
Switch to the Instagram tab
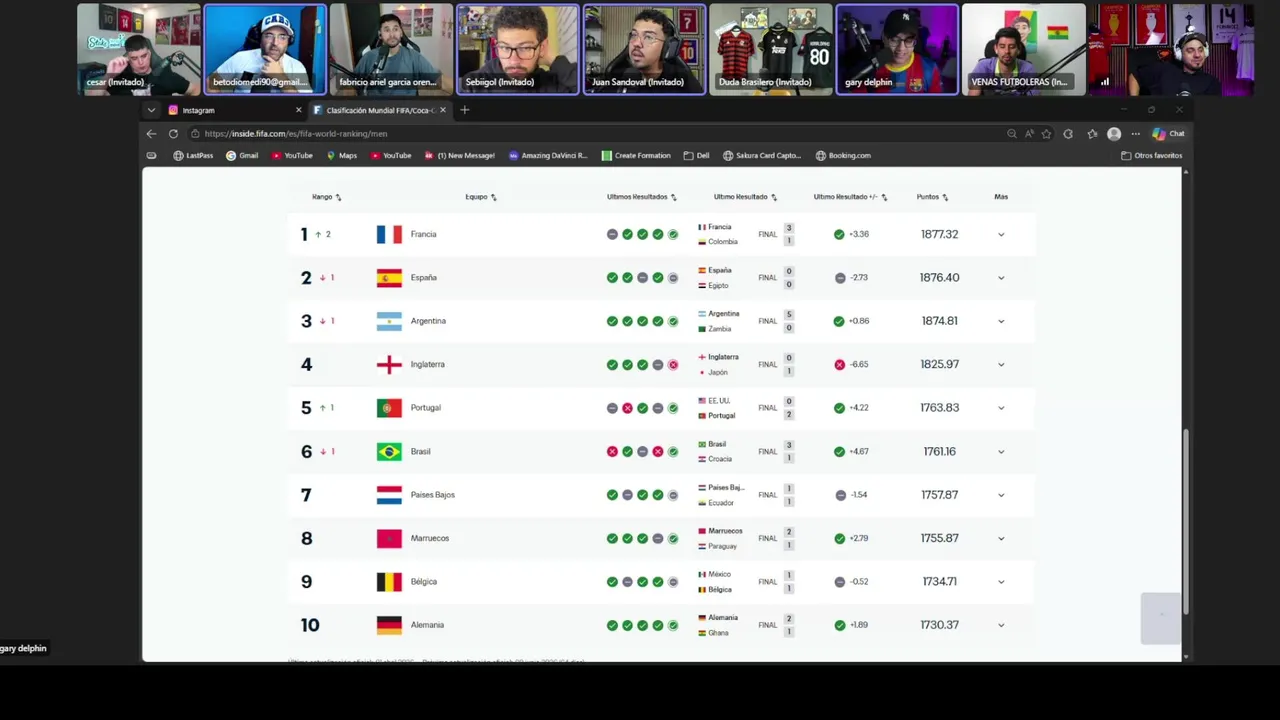point(234,110)
